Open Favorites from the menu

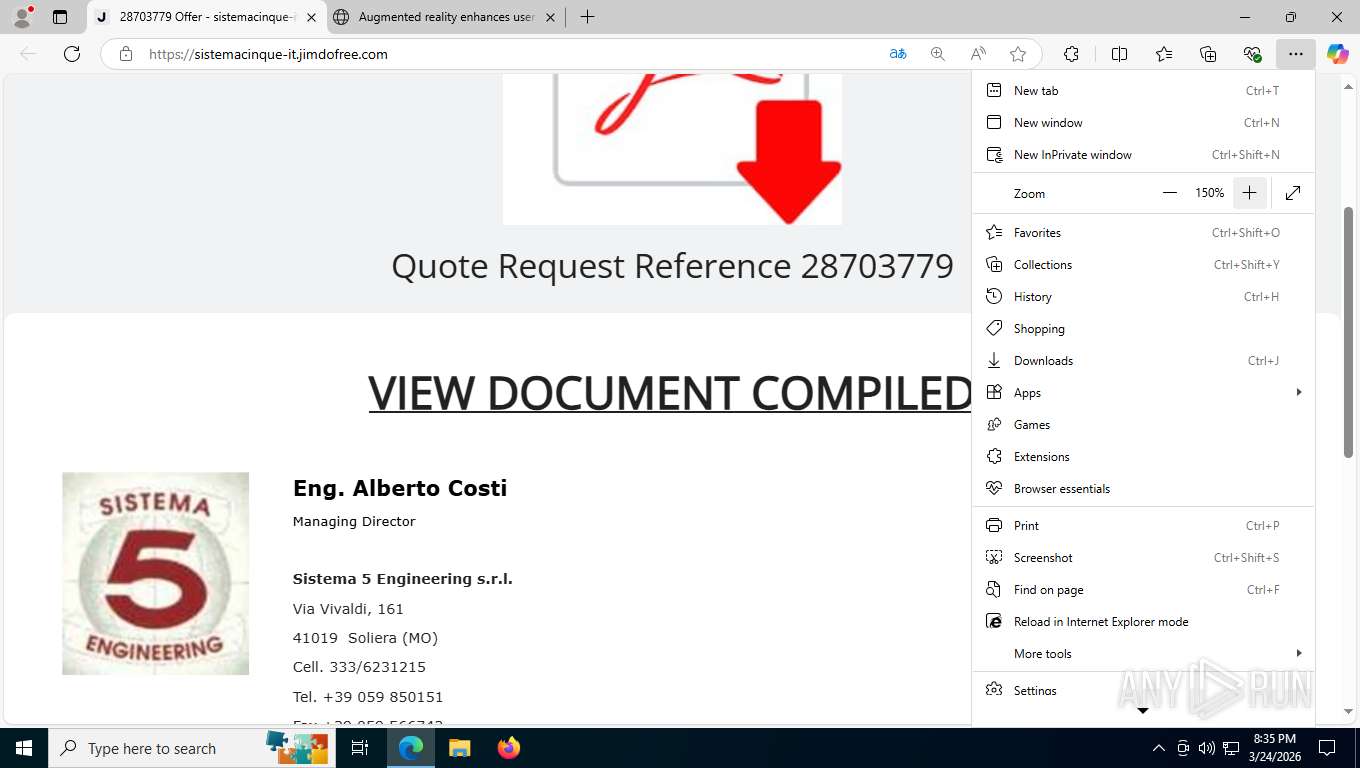point(1143,232)
